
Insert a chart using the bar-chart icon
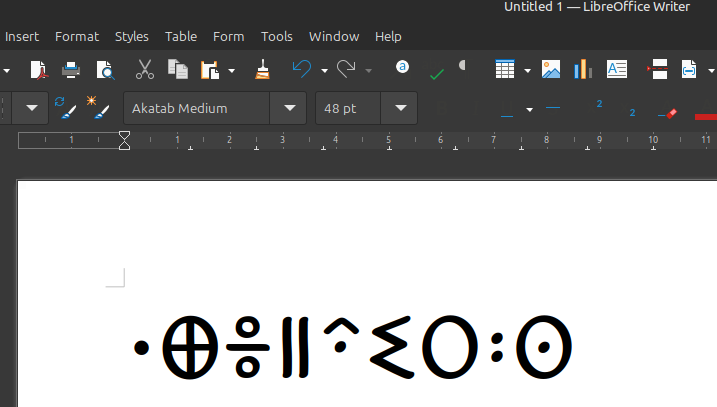[x=583, y=70]
